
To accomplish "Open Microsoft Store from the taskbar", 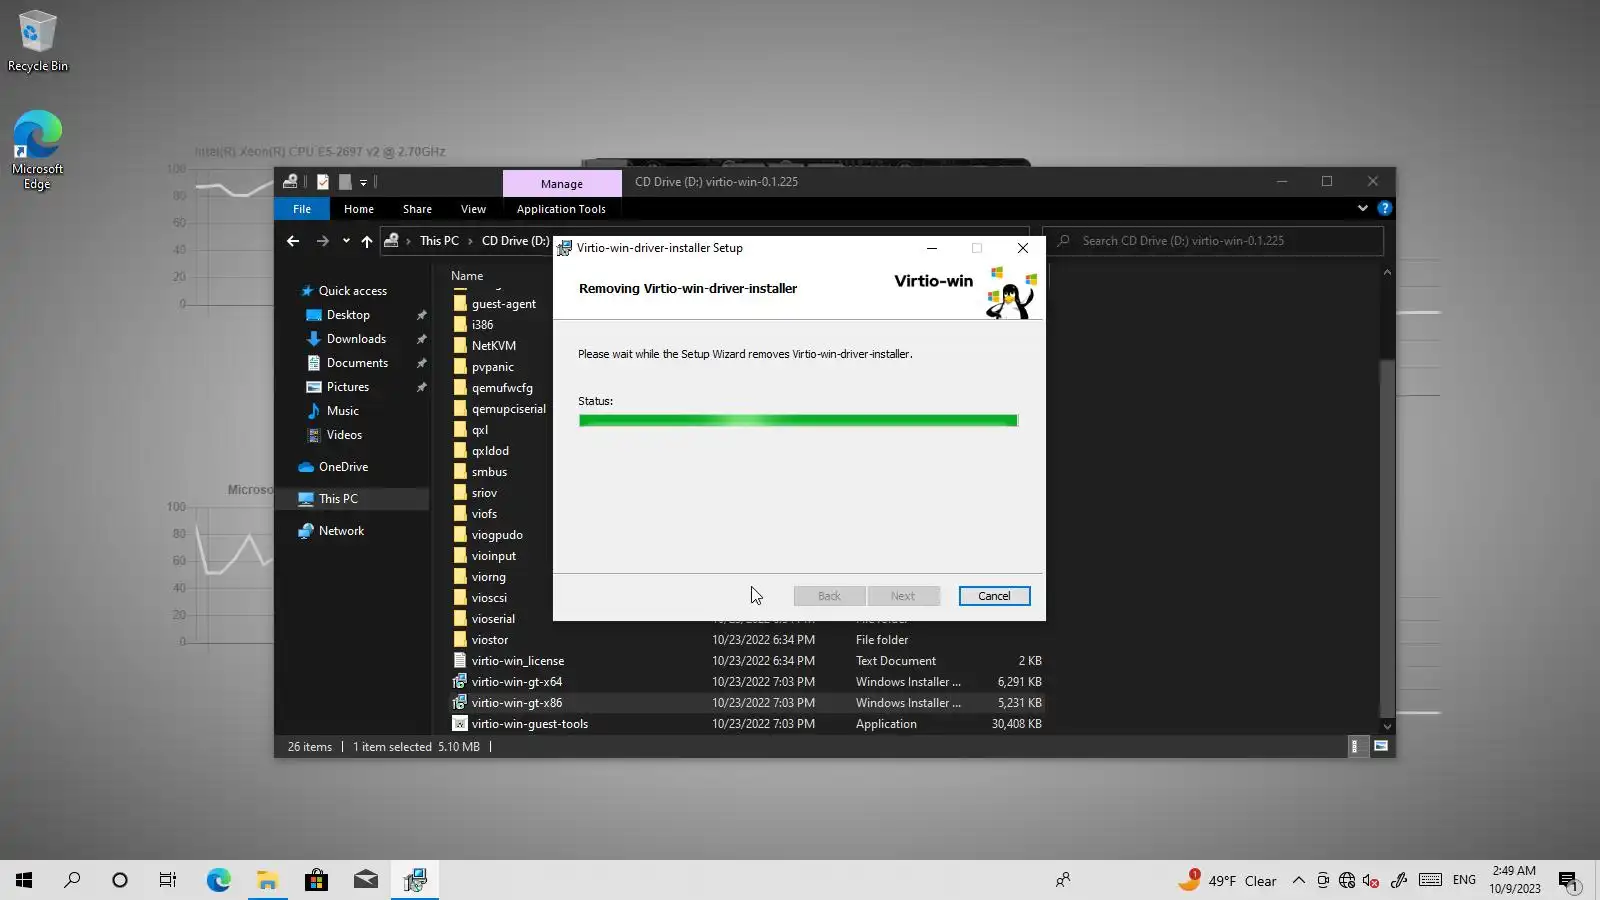I will [x=316, y=880].
